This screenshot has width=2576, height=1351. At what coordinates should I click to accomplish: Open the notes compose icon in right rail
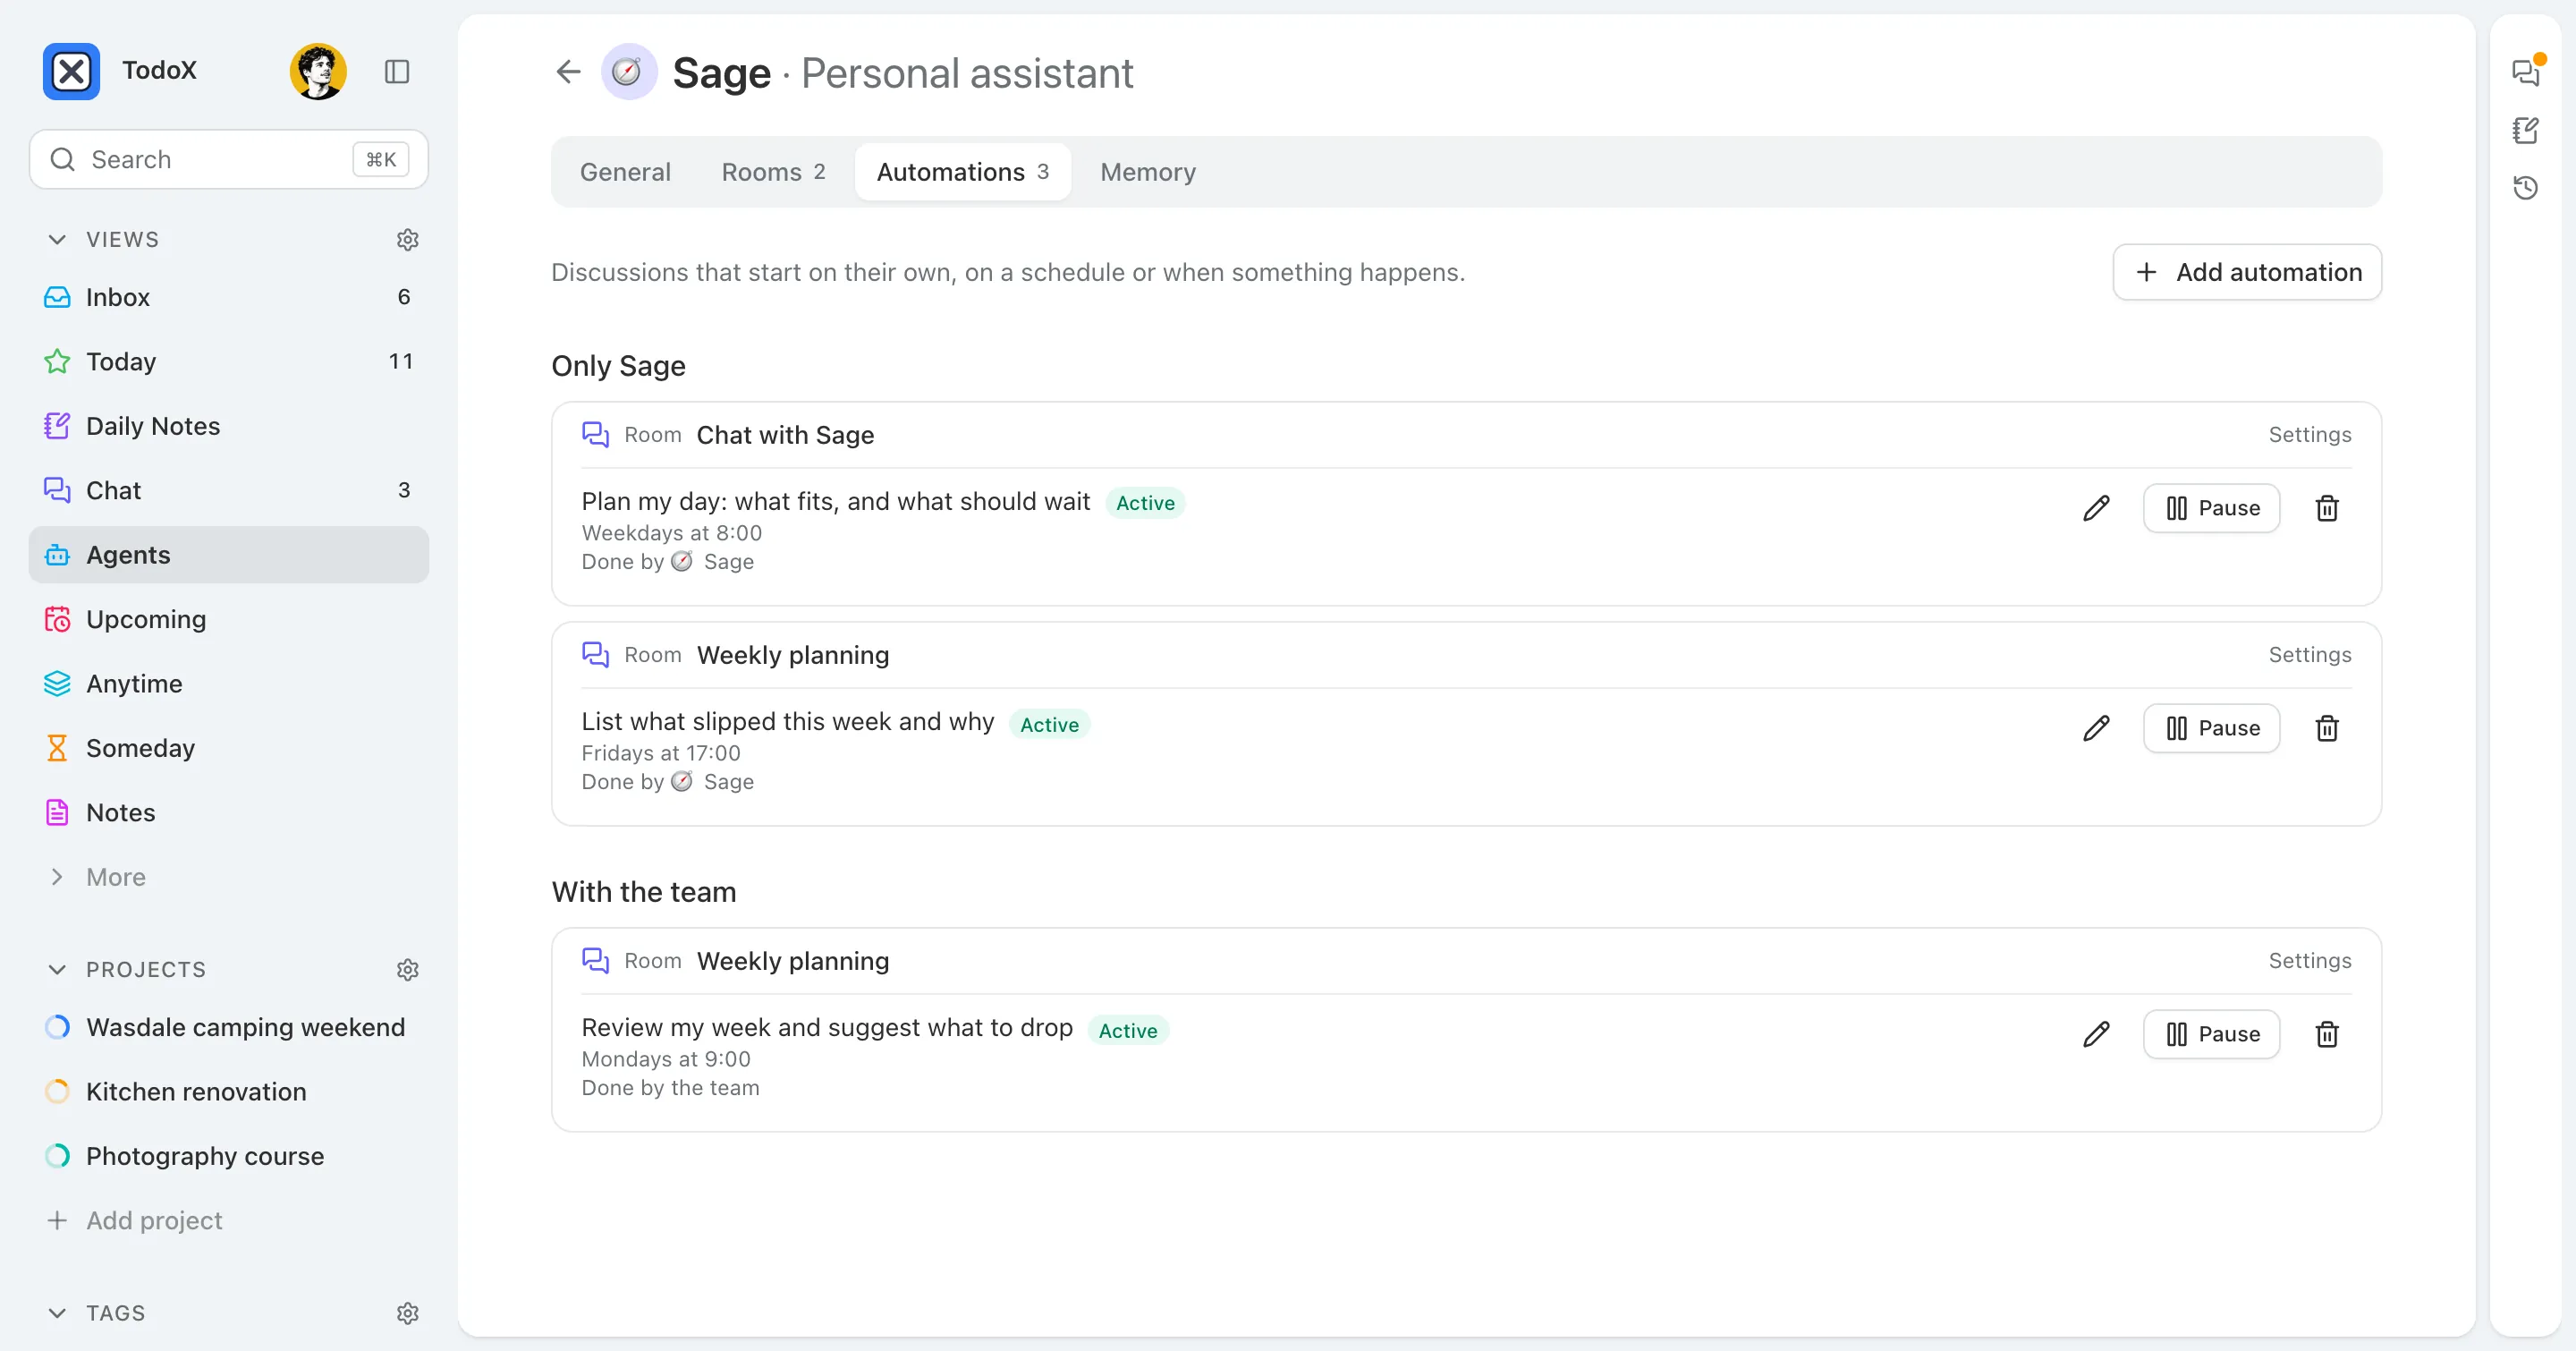(x=2526, y=130)
